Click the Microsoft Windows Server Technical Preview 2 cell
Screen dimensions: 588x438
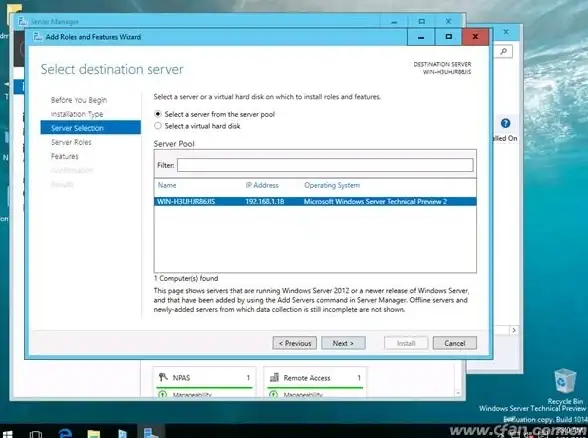pos(375,201)
